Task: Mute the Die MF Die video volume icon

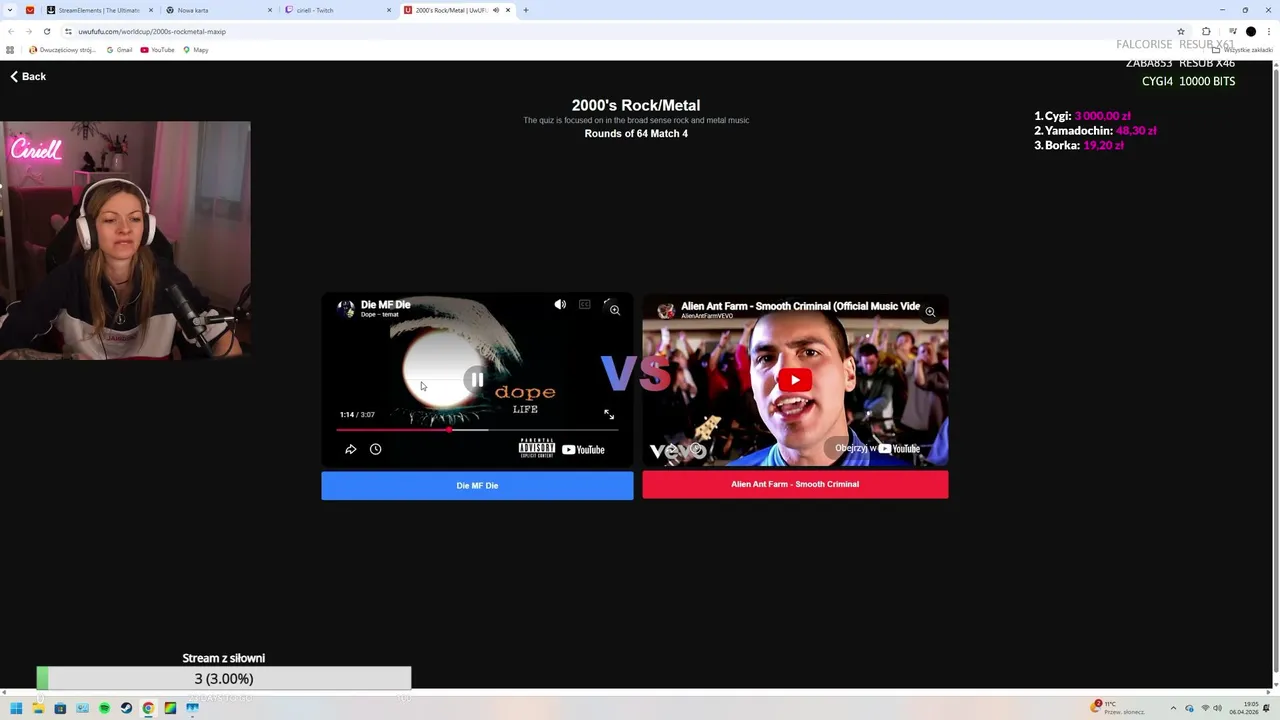Action: 560,305
